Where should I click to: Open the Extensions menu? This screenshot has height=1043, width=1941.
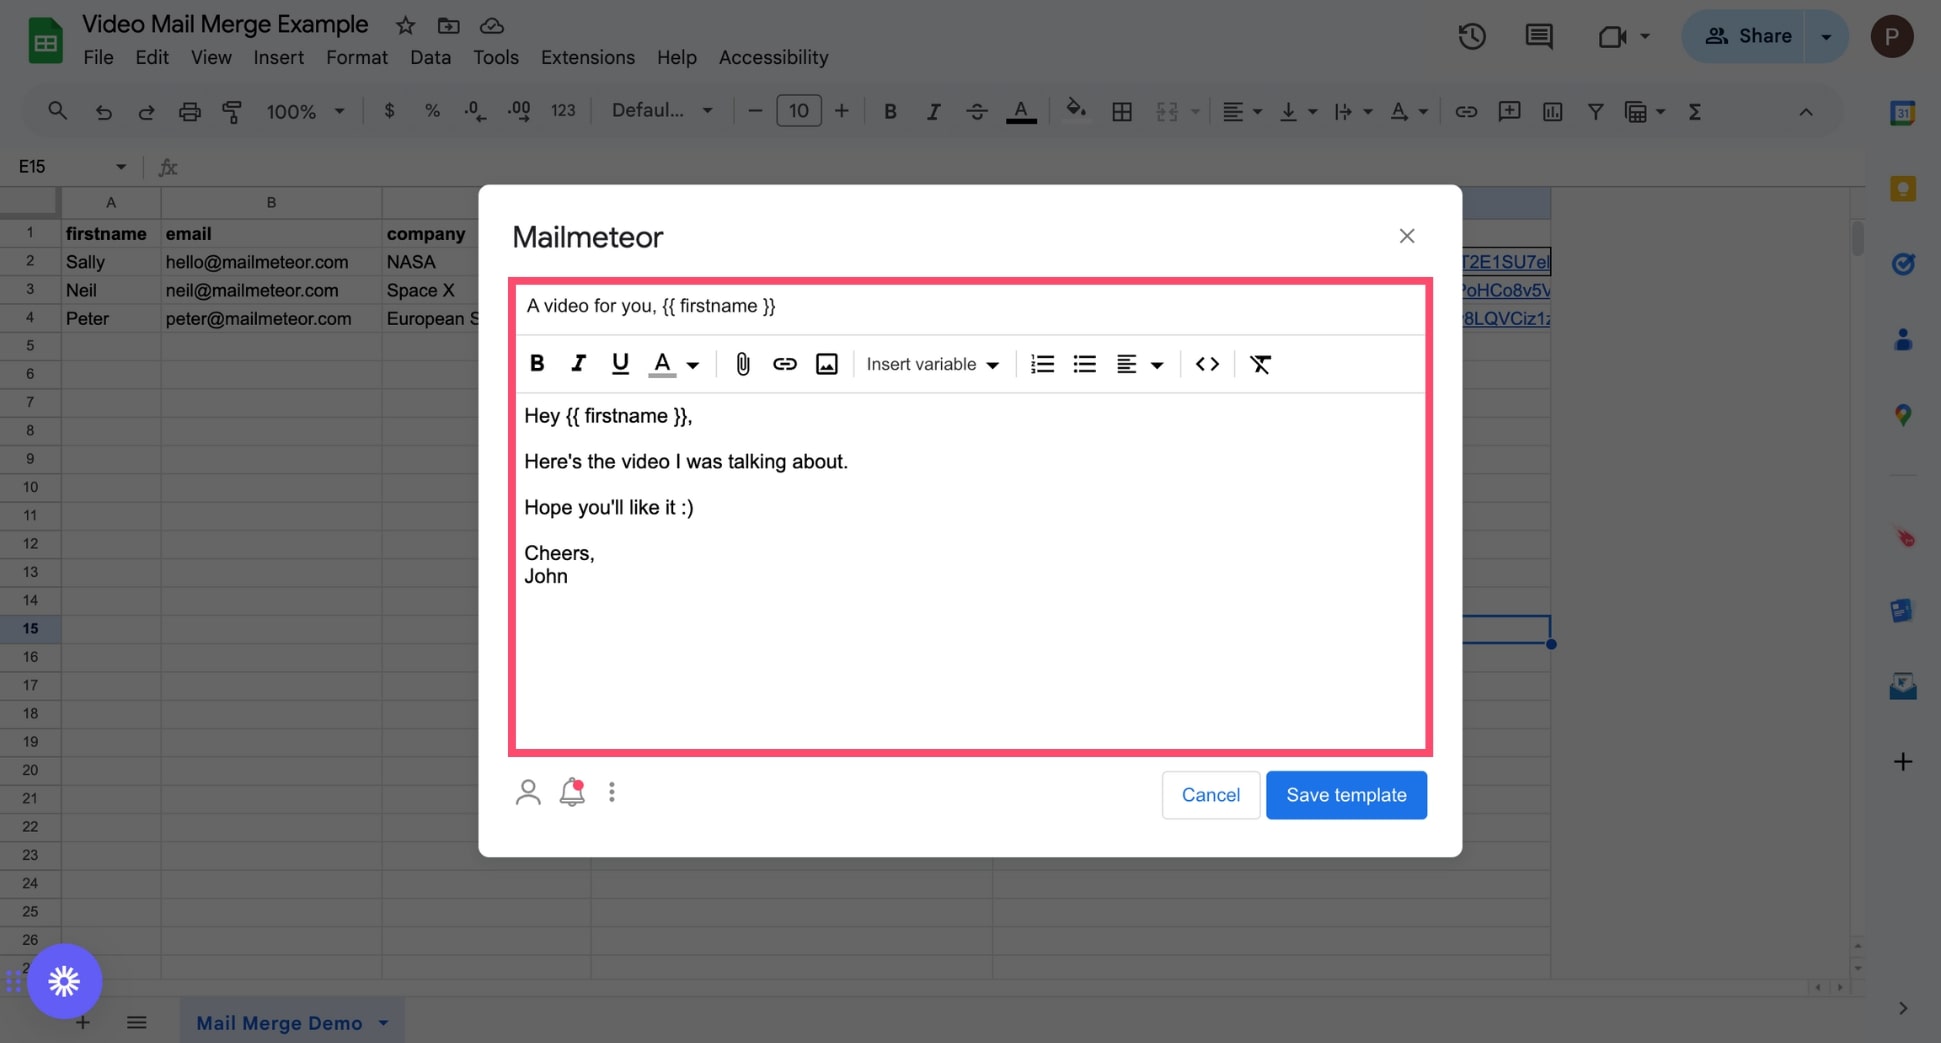coord(588,58)
